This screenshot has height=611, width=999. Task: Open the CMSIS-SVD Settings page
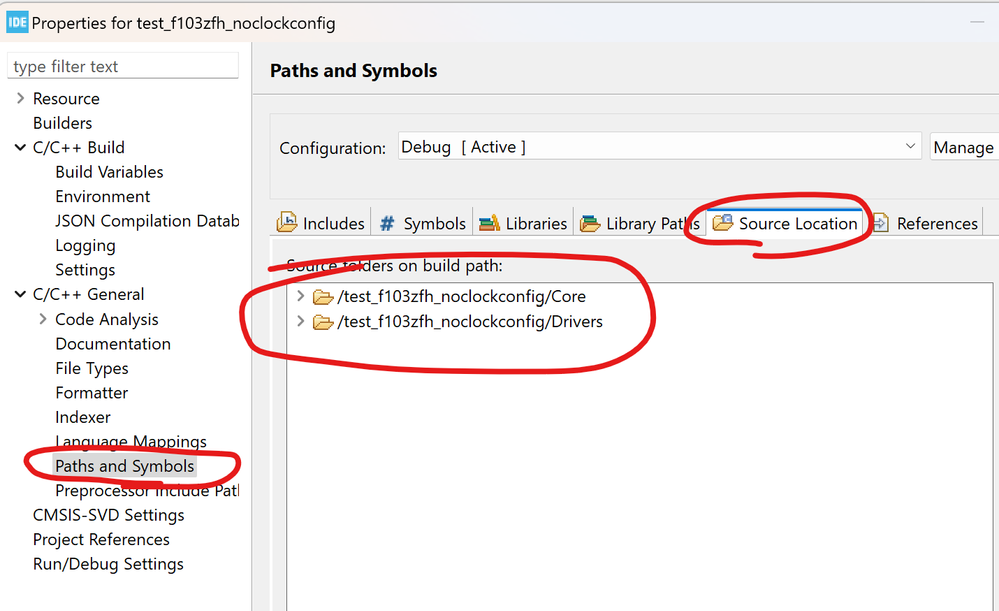pyautogui.click(x=108, y=515)
